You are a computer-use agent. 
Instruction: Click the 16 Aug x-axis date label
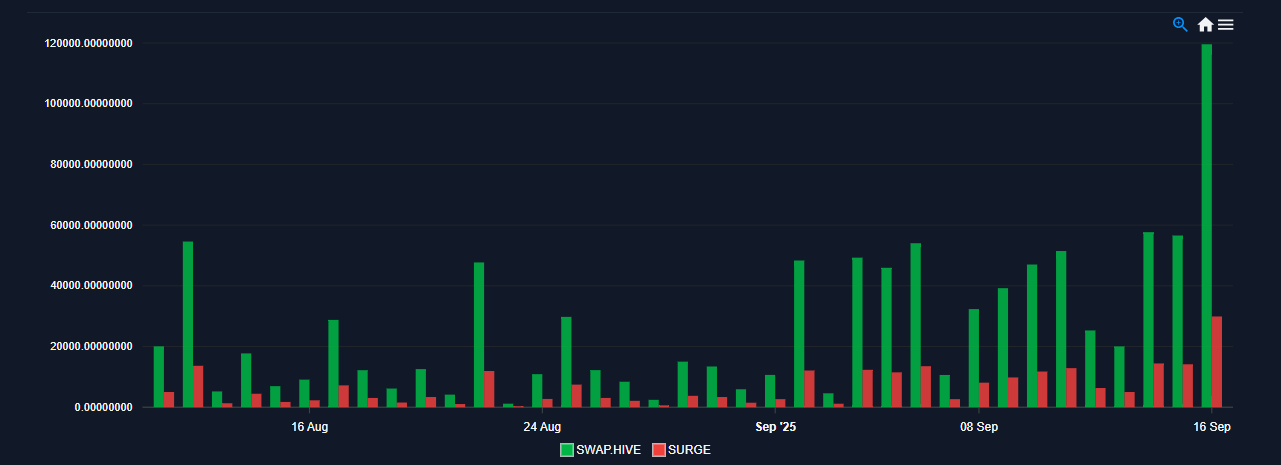pos(310,427)
